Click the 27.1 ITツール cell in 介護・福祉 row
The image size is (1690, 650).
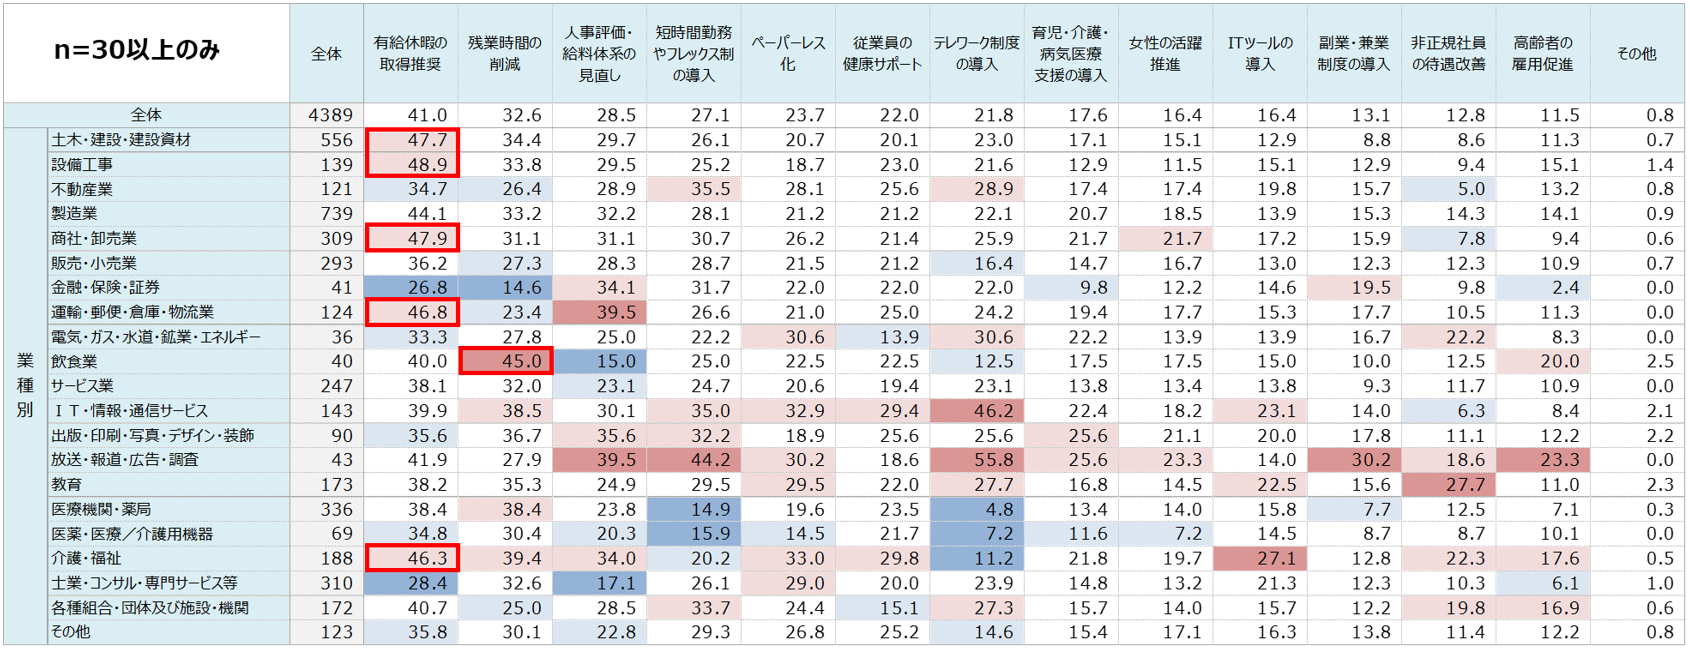pyautogui.click(x=1260, y=558)
